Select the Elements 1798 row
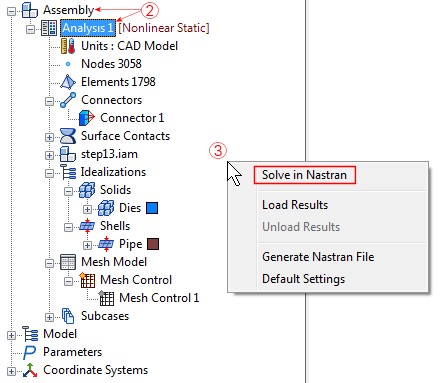The image size is (442, 383). tap(118, 82)
